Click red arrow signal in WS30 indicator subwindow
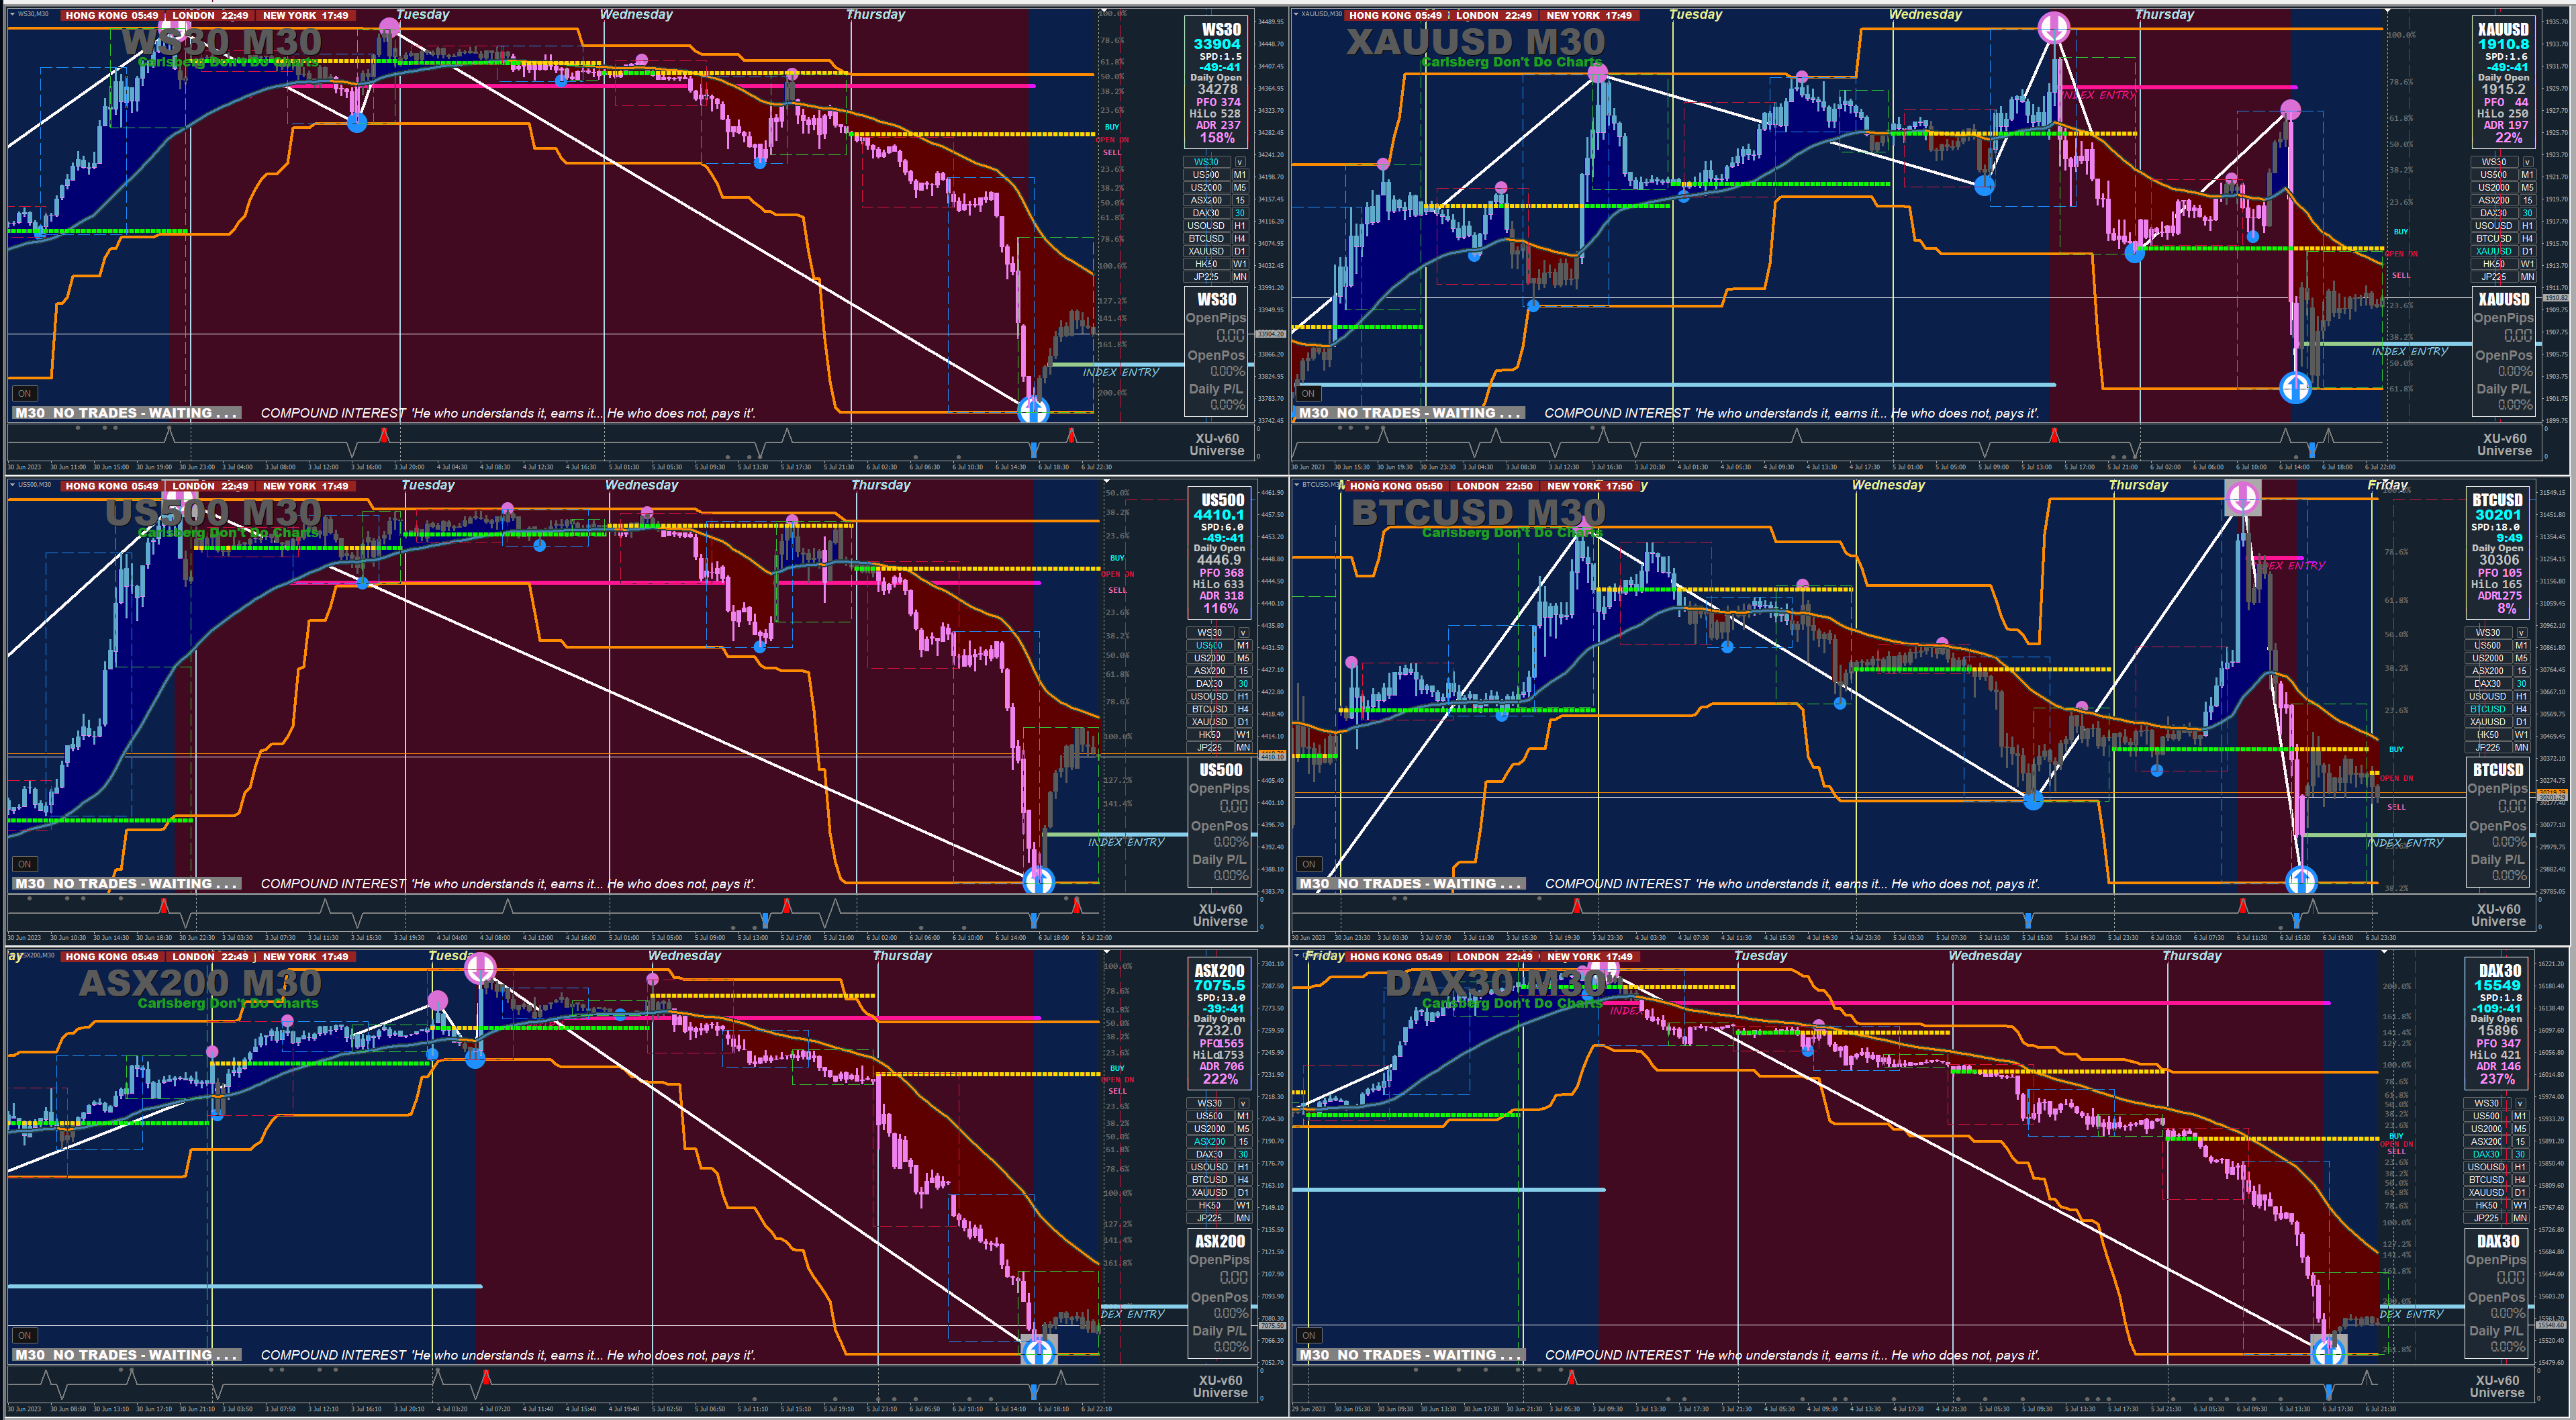Image resolution: width=2576 pixels, height=1420 pixels. tap(384, 435)
